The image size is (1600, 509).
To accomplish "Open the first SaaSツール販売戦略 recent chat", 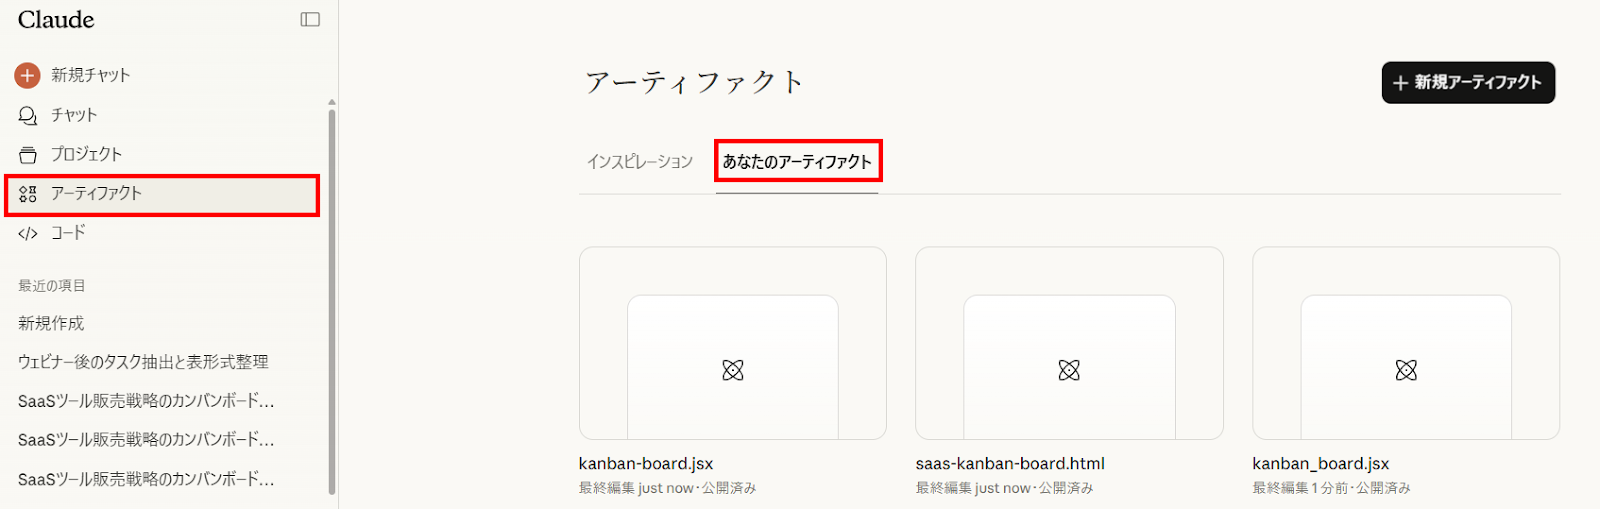I will point(146,401).
